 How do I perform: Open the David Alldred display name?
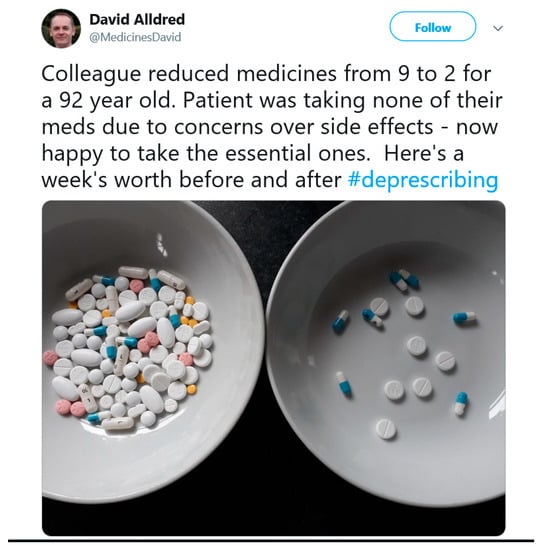point(137,19)
